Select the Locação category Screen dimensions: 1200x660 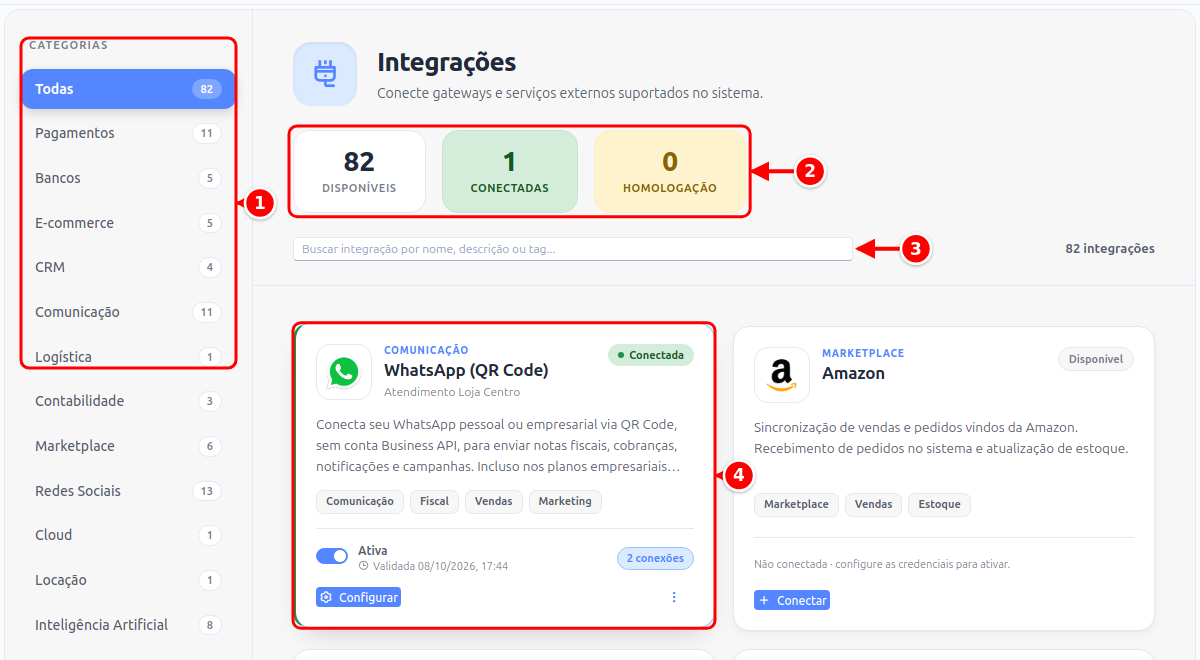pos(128,580)
